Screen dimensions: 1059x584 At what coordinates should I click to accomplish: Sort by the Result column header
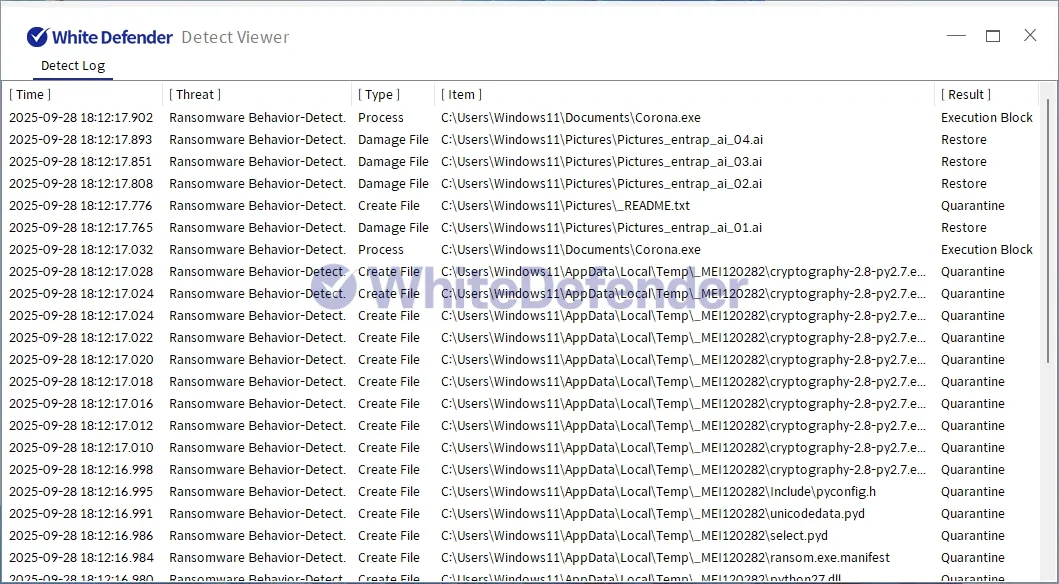965,95
